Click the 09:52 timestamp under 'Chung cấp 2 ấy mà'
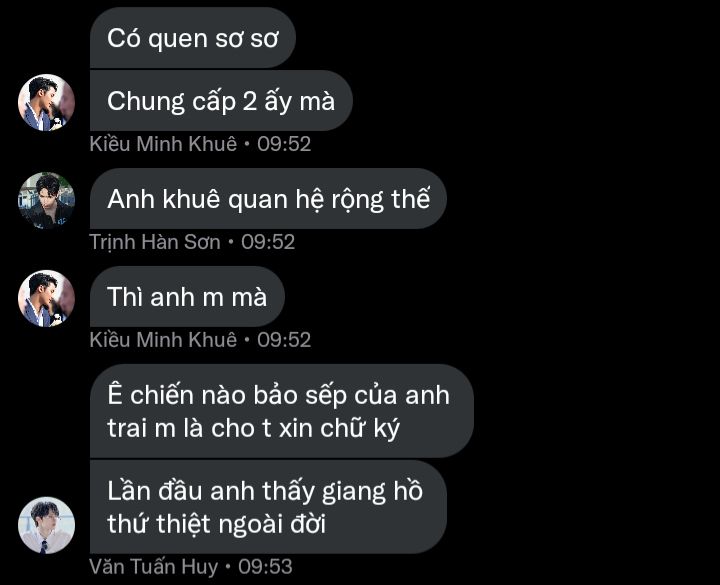 [x=284, y=144]
